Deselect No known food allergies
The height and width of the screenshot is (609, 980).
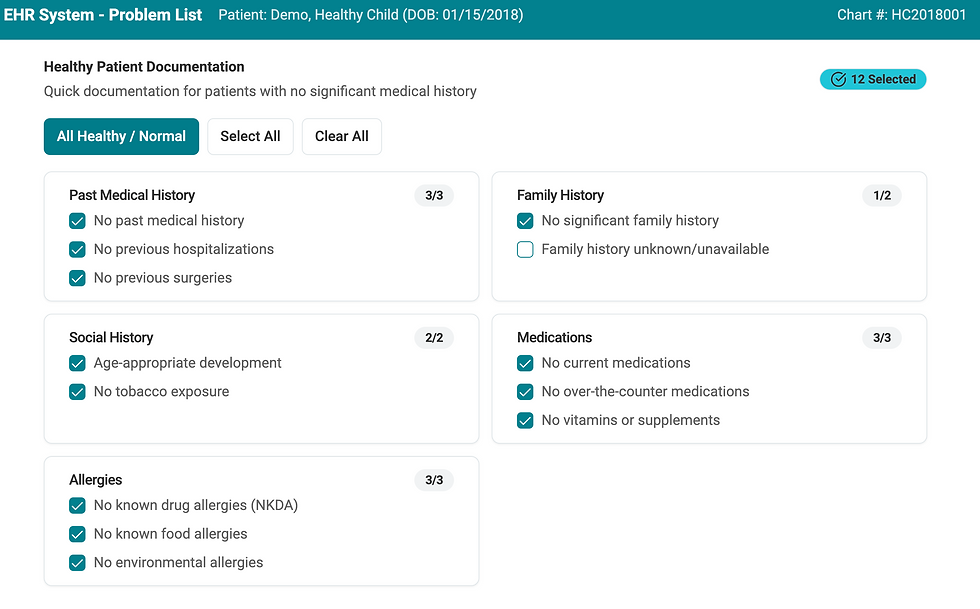77,535
